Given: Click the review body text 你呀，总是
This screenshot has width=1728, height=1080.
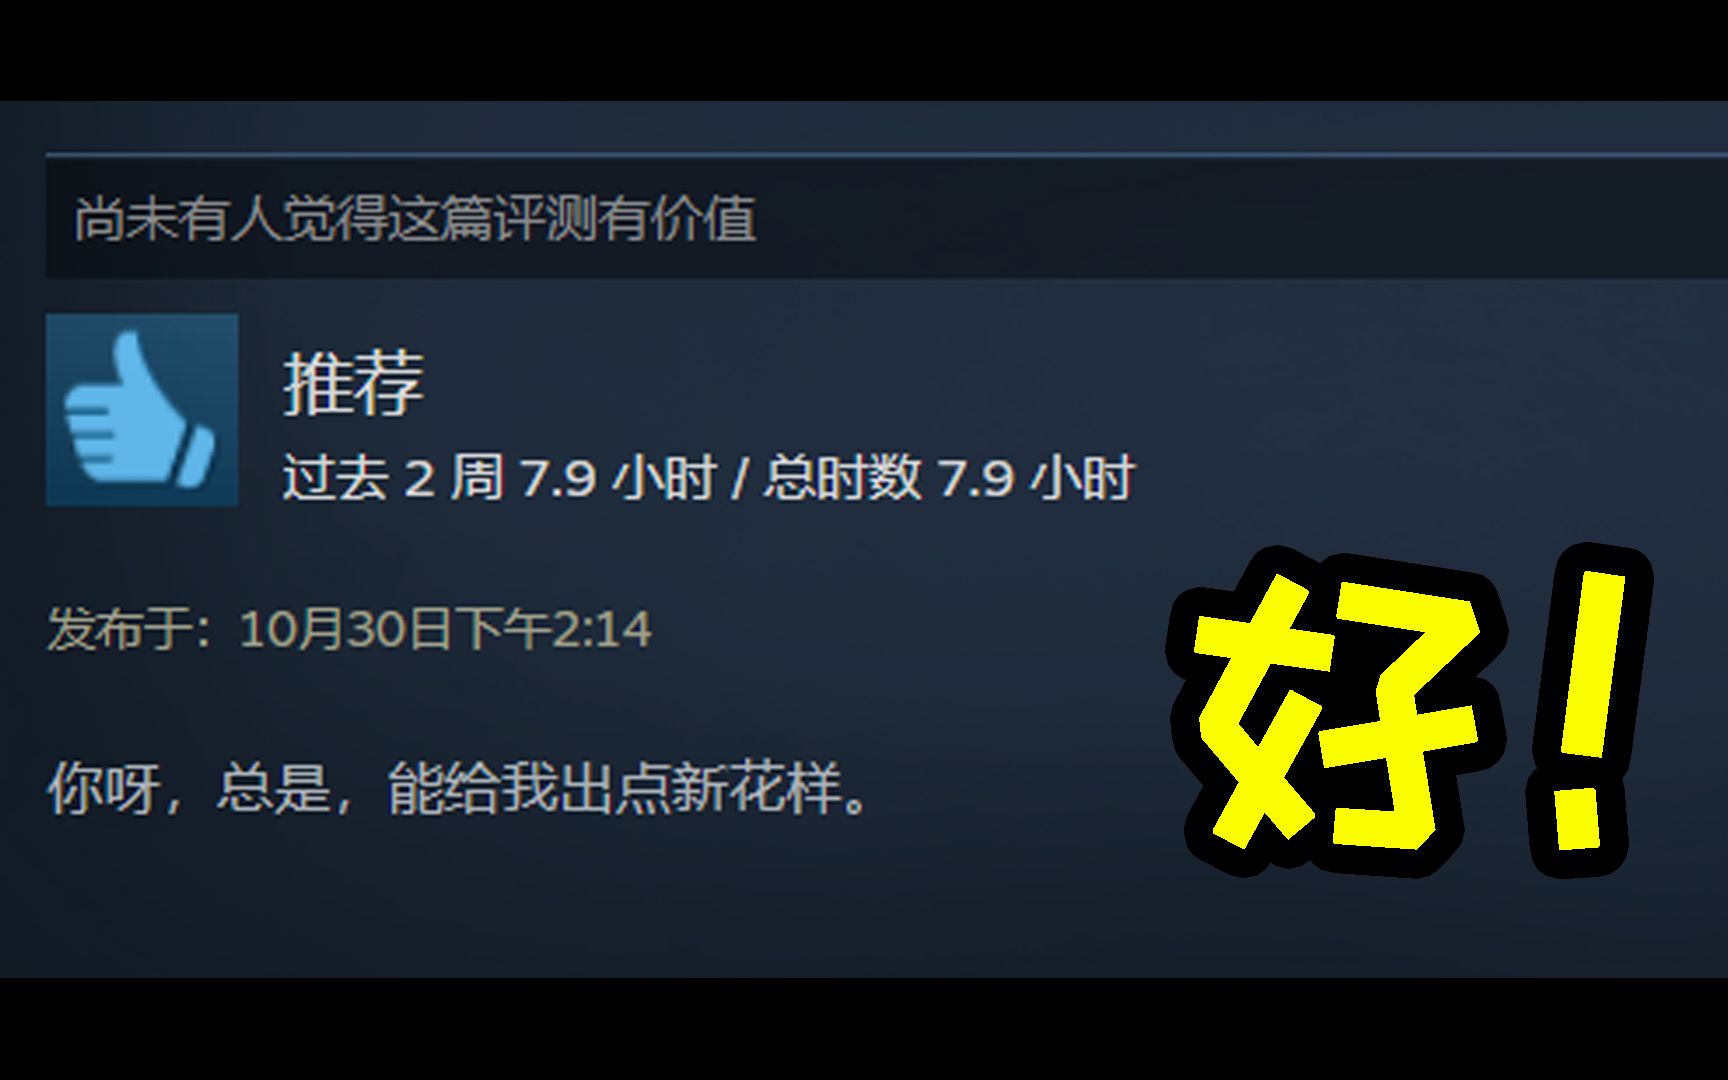Looking at the screenshot, I should 189,788.
